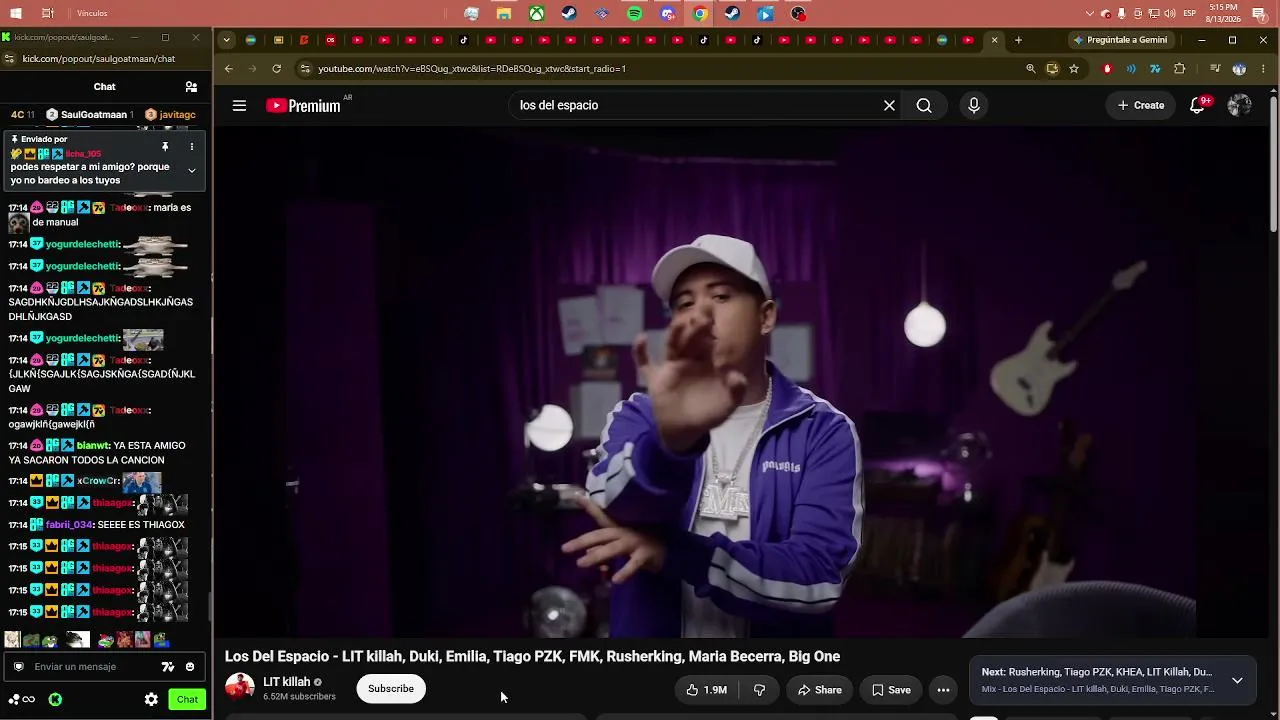Open Windows Task View
Viewport: 1280px width, 720px height.
[x=48, y=14]
